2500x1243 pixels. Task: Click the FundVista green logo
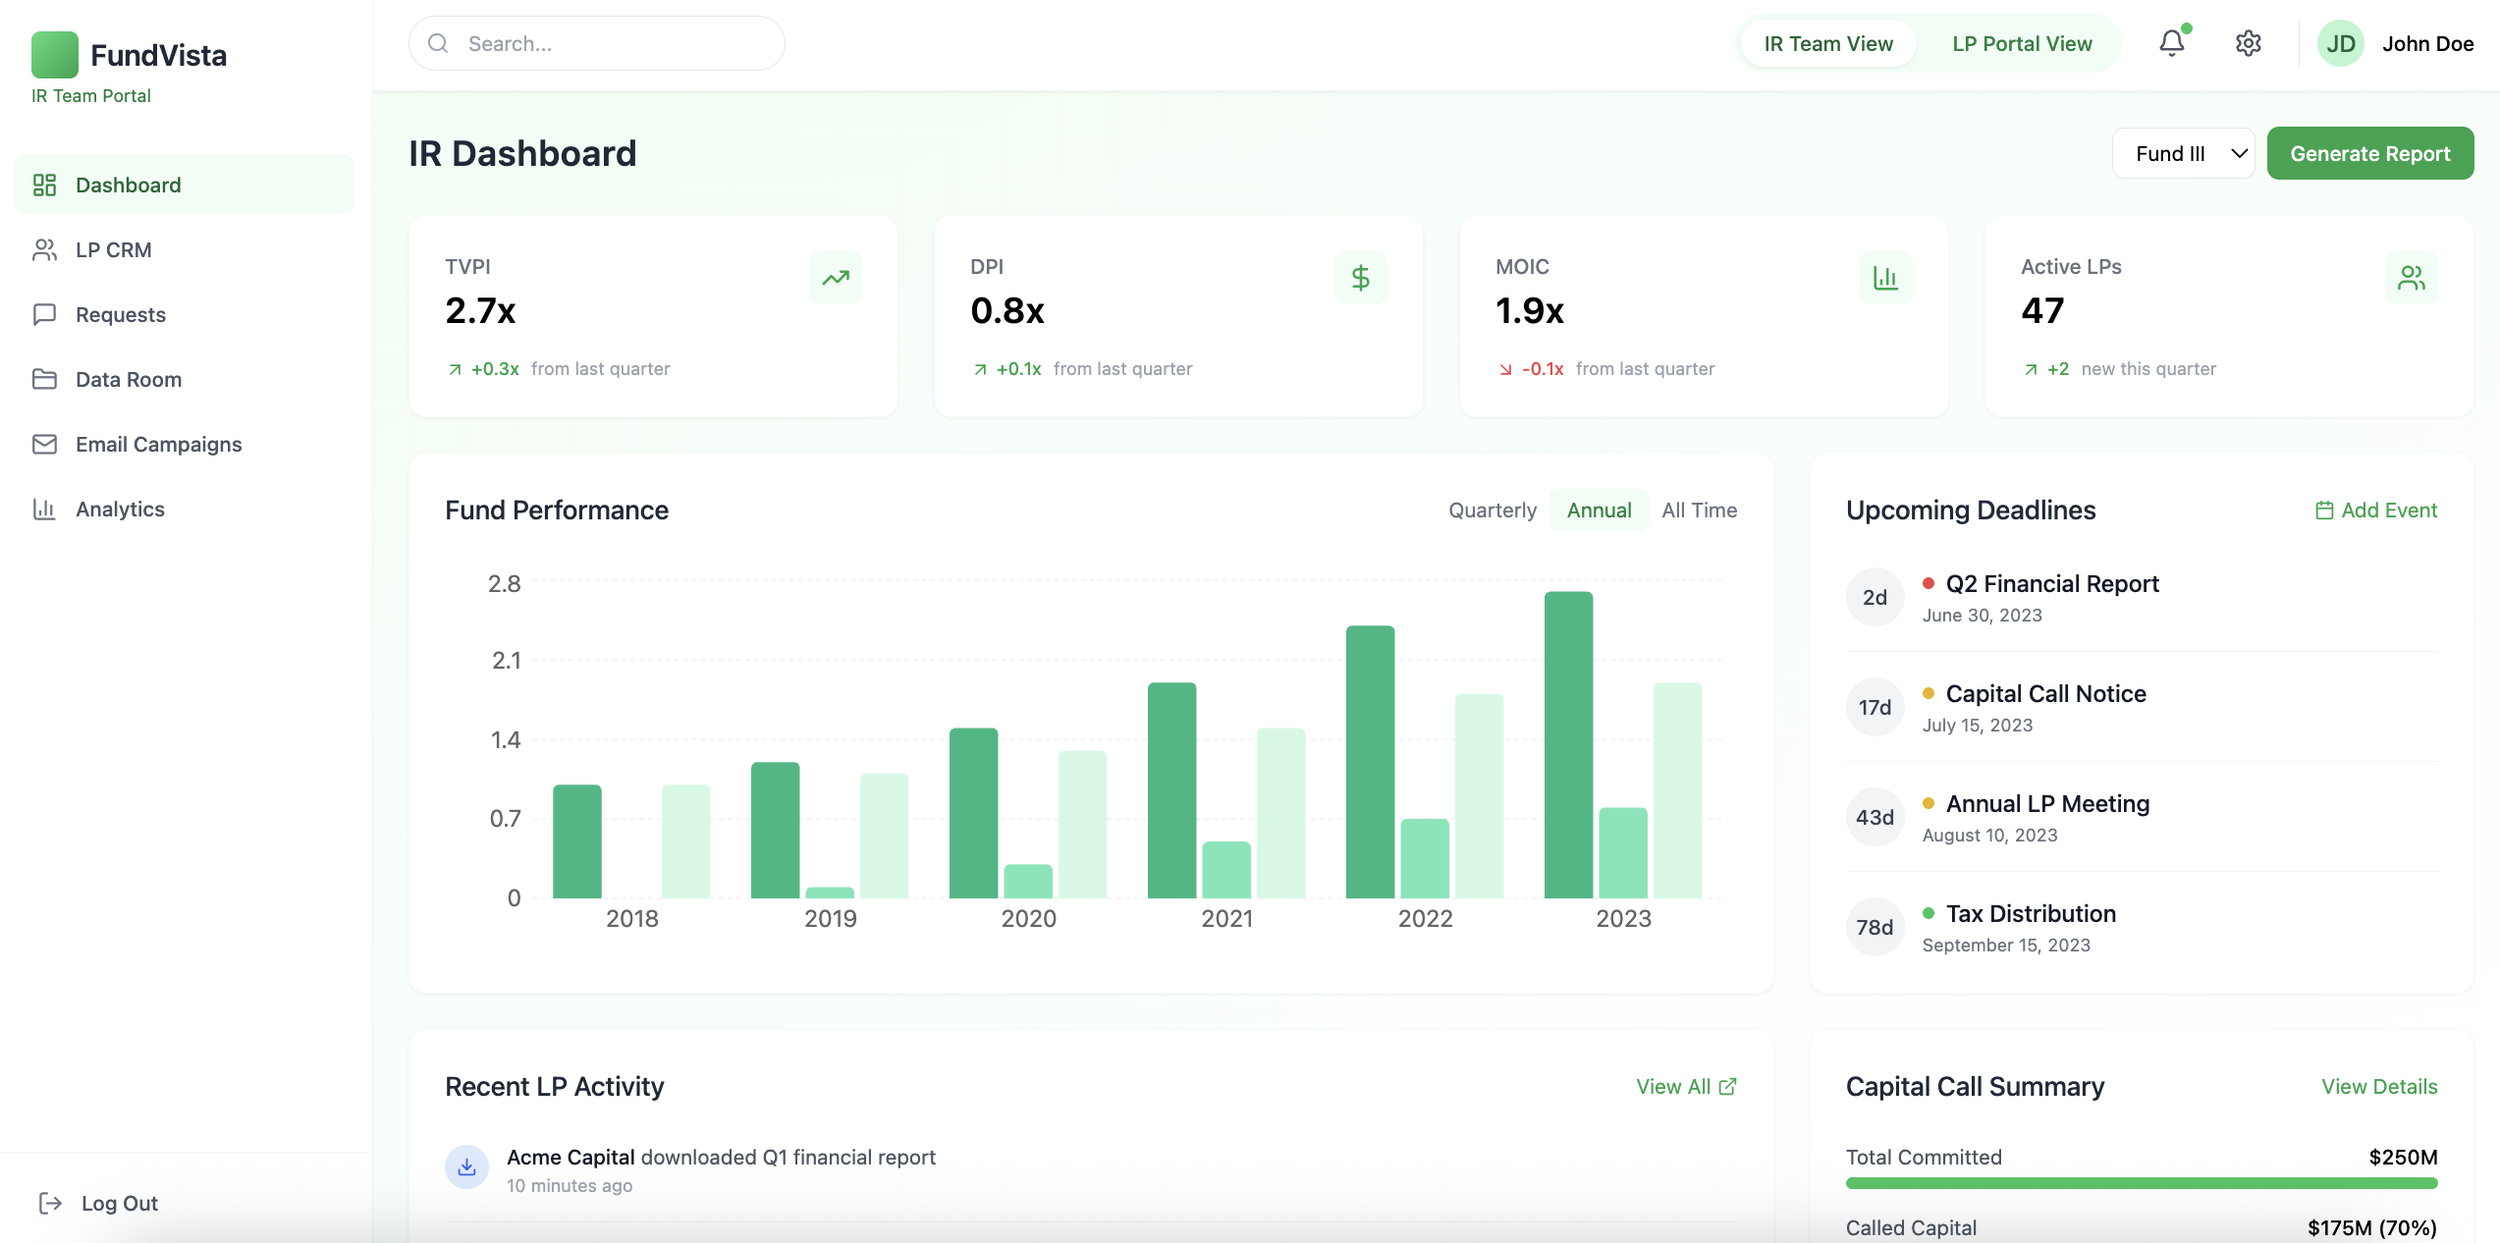click(55, 55)
